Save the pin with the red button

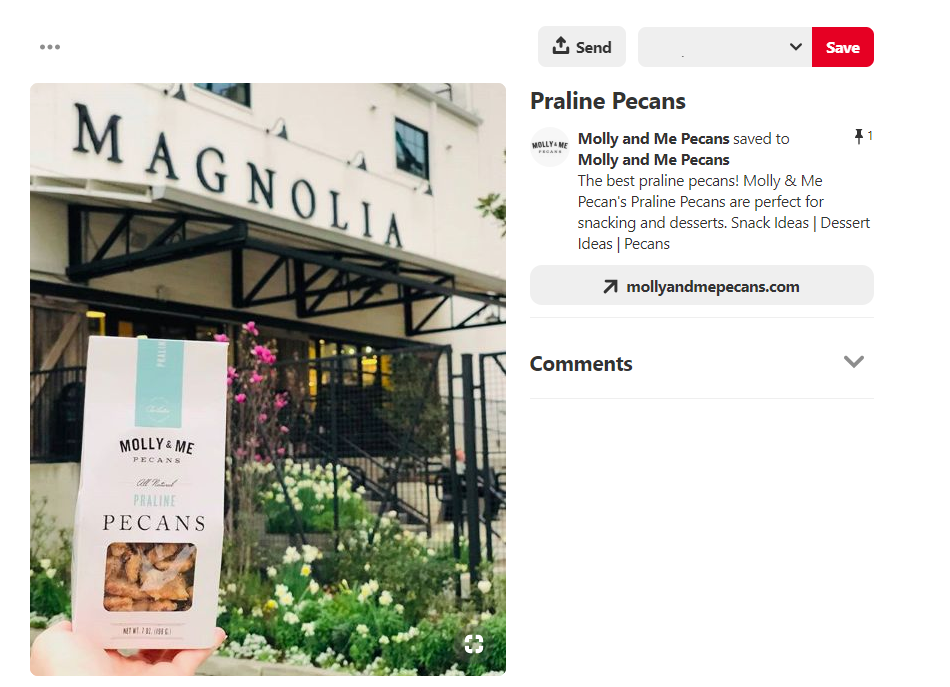[842, 47]
